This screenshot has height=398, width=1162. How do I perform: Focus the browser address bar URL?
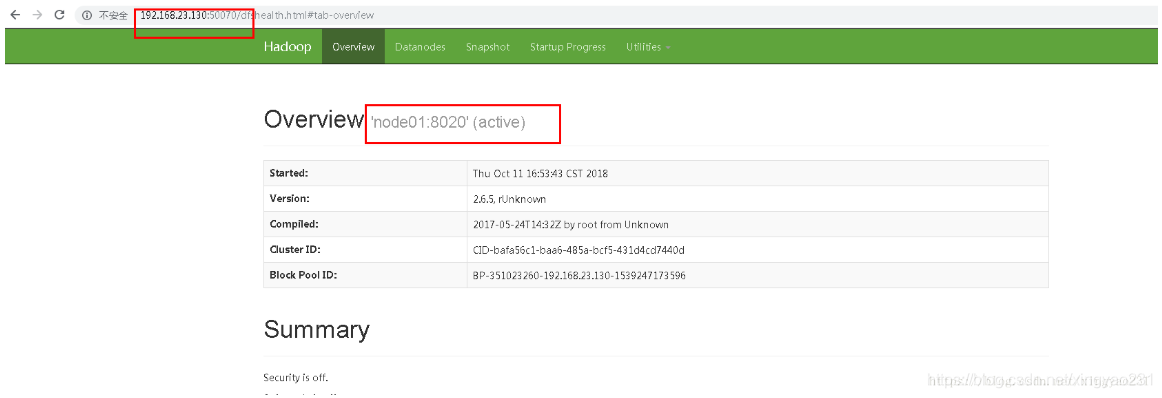click(x=257, y=15)
